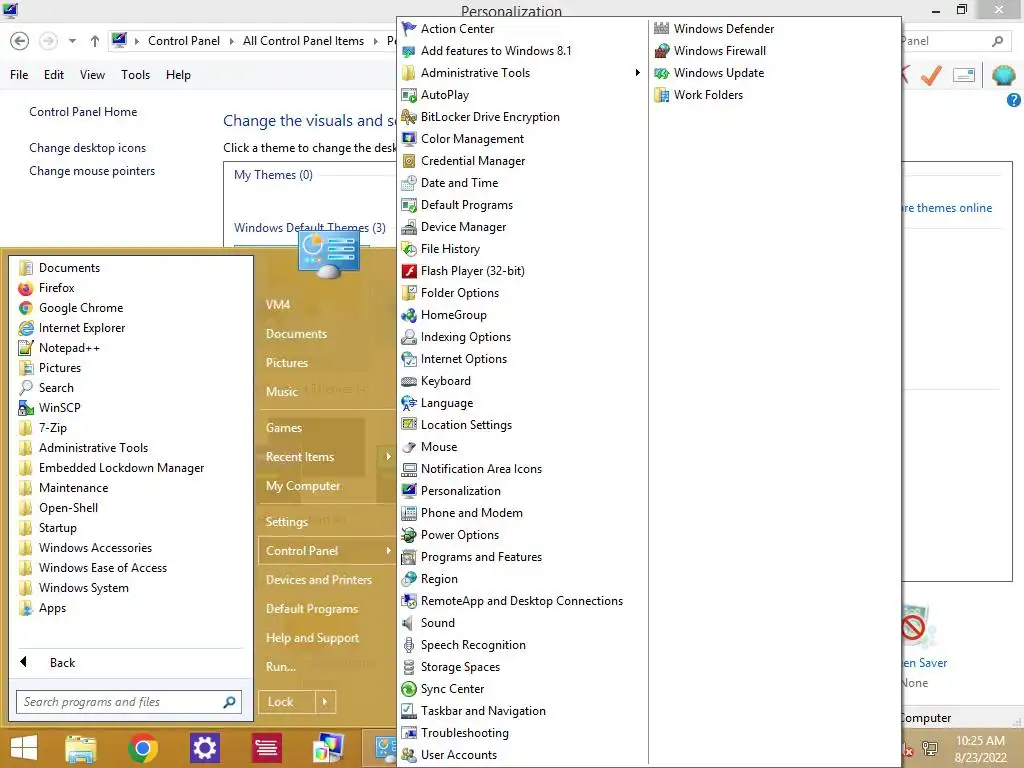
Task: Open Windows Update entry
Action: 718,72
